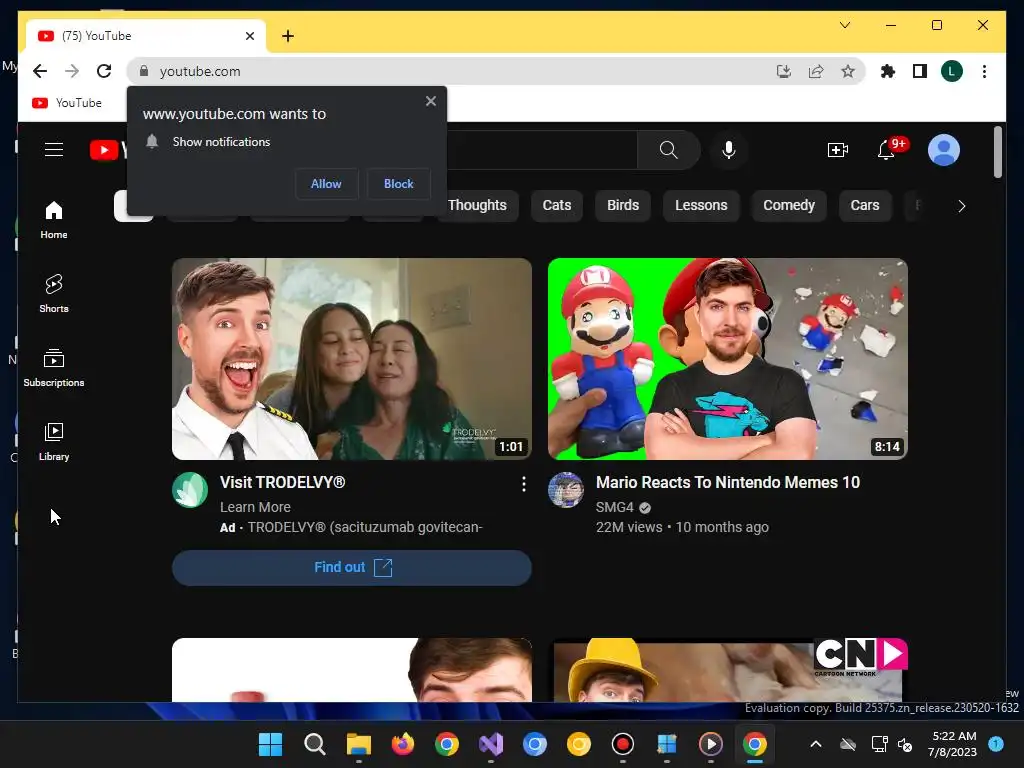Viewport: 1024px width, 768px height.
Task: Open Library in the sidebar
Action: (x=54, y=442)
